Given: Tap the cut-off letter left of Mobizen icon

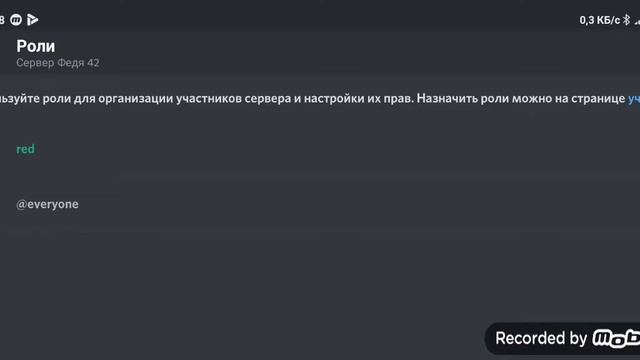Looking at the screenshot, I should 2,20.
